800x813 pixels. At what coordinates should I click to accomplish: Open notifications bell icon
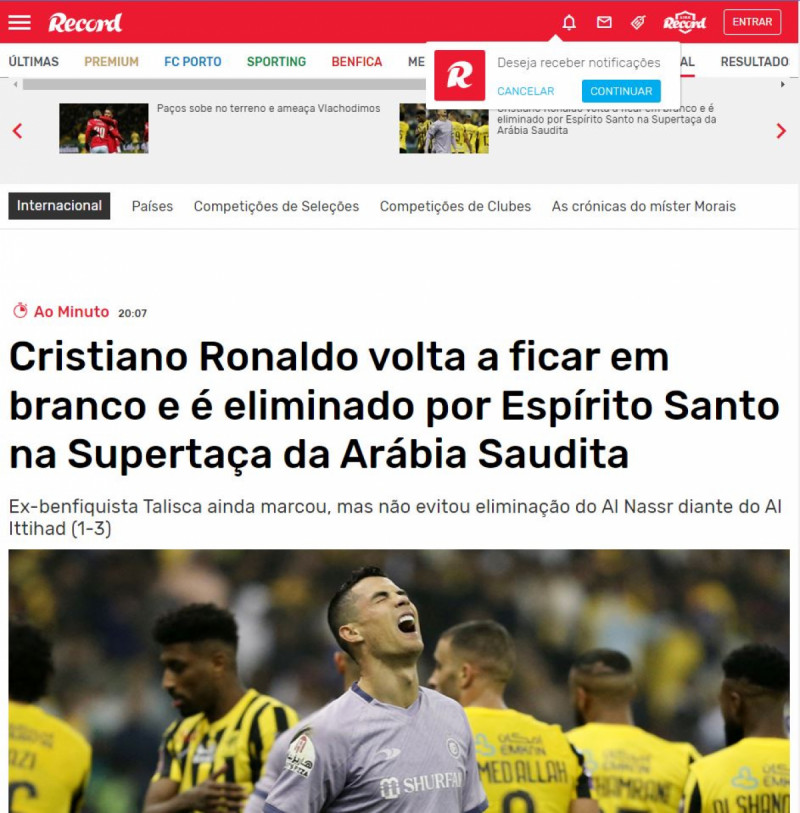coord(569,22)
